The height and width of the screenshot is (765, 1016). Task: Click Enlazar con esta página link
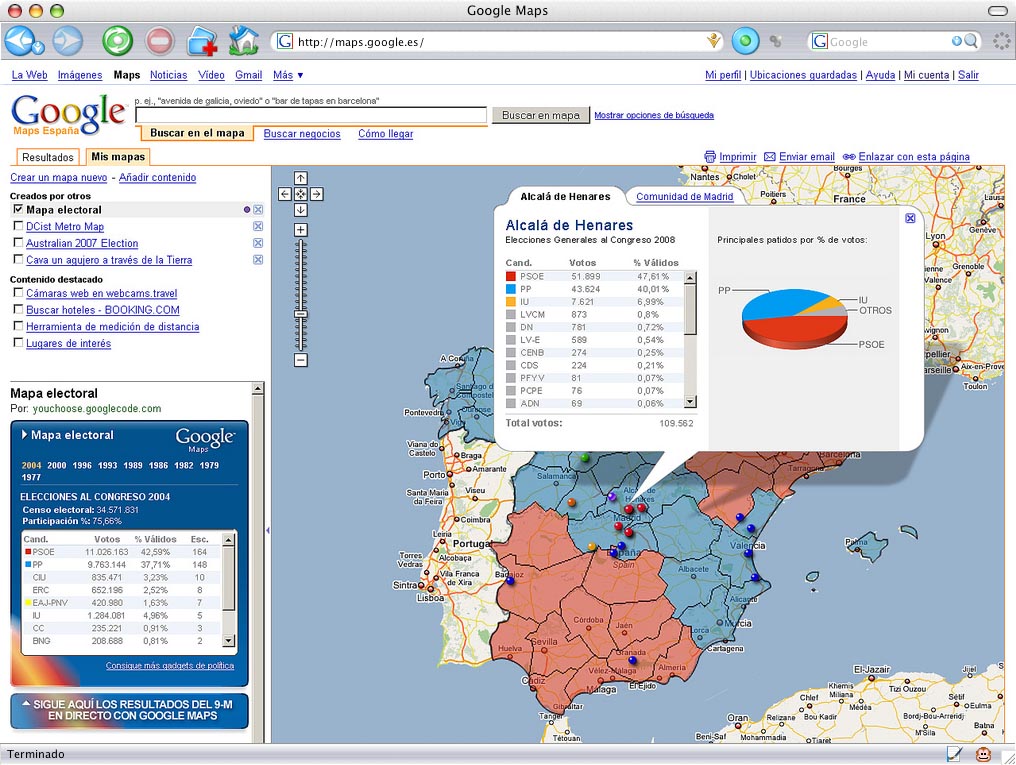[914, 157]
